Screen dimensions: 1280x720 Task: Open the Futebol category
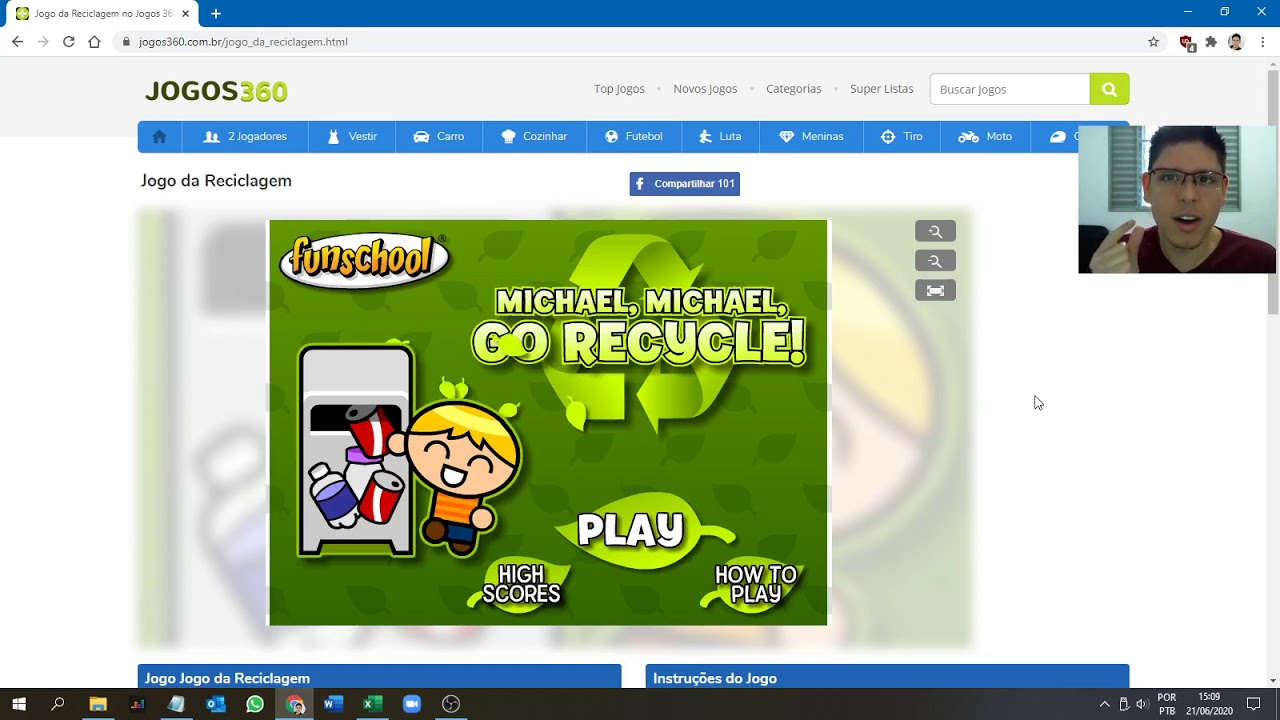(634, 137)
